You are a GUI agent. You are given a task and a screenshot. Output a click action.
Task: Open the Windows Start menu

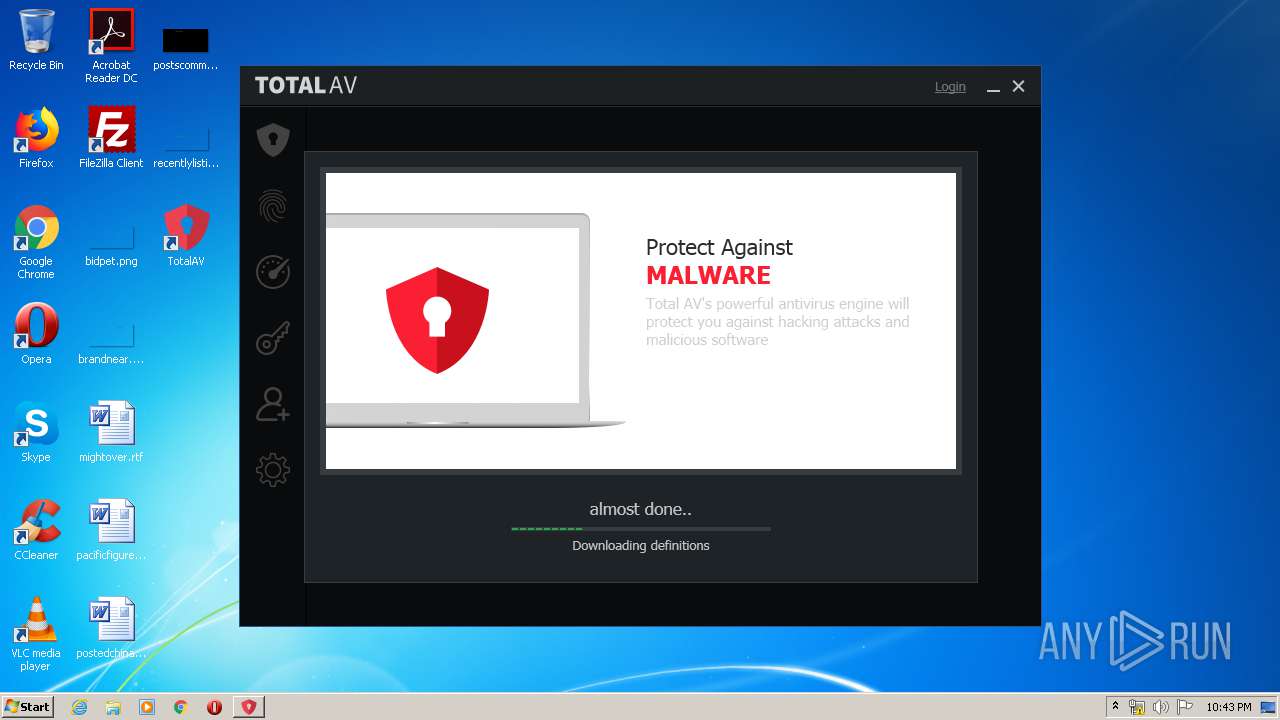pos(28,706)
